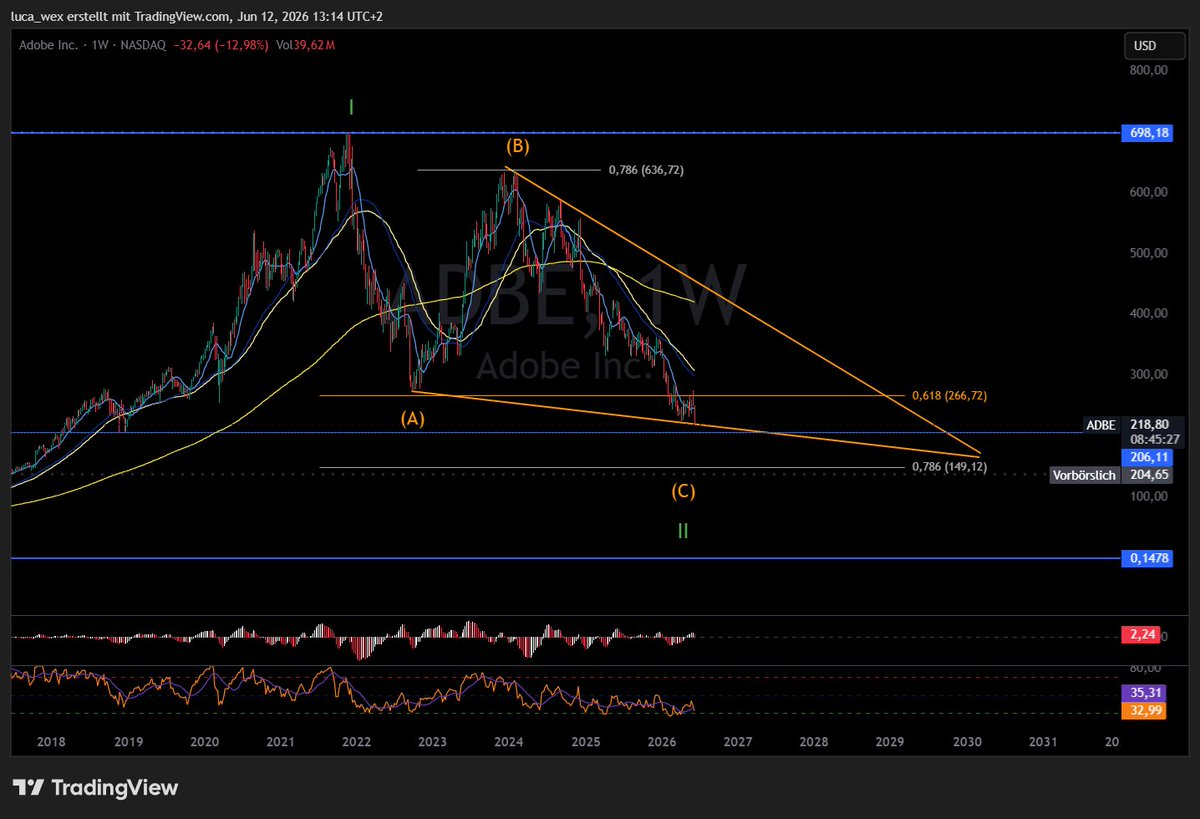
Task: Click the 400,00 price axis tick
Action: 1149,313
